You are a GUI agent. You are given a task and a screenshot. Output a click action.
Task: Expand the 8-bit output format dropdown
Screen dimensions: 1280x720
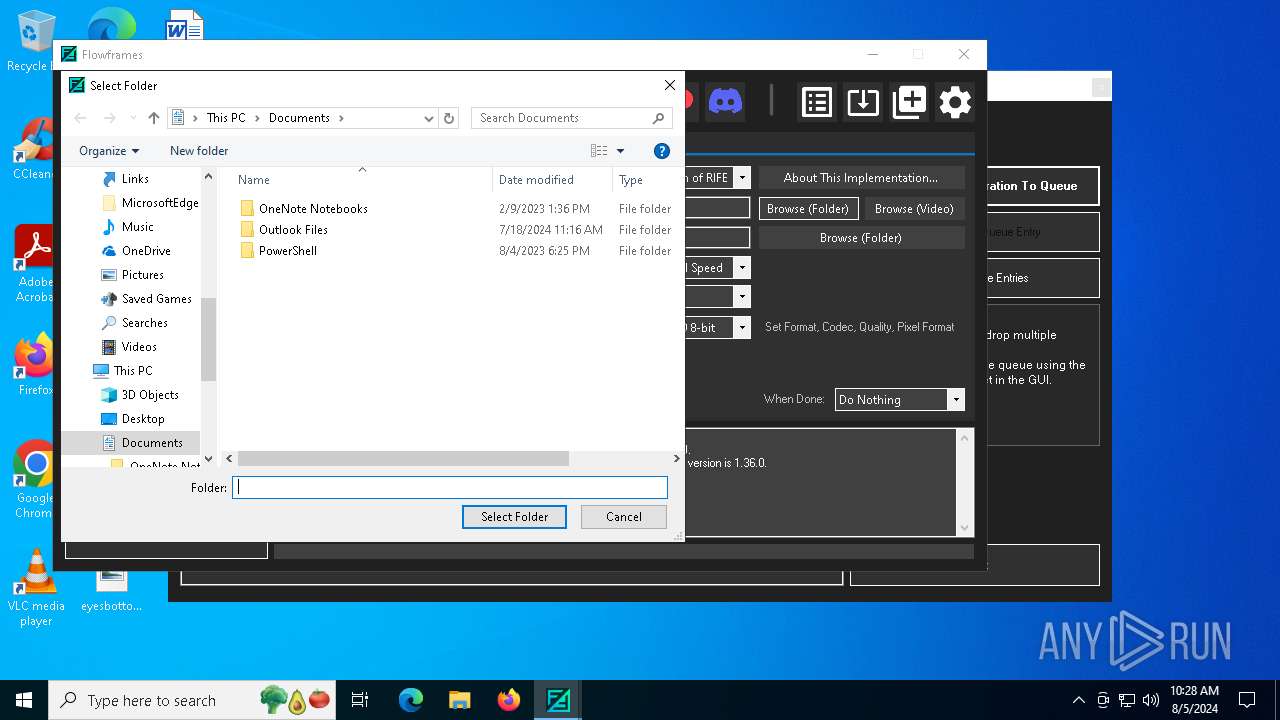click(742, 327)
